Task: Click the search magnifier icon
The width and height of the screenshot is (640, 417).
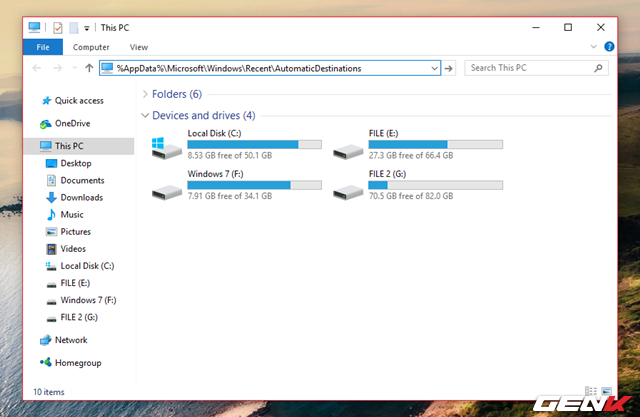Action: [598, 68]
